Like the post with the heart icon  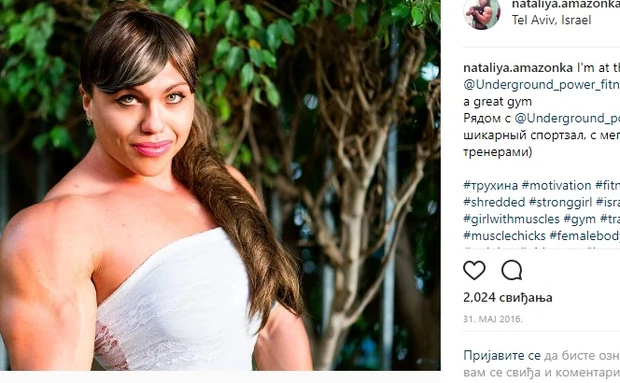(x=474, y=271)
